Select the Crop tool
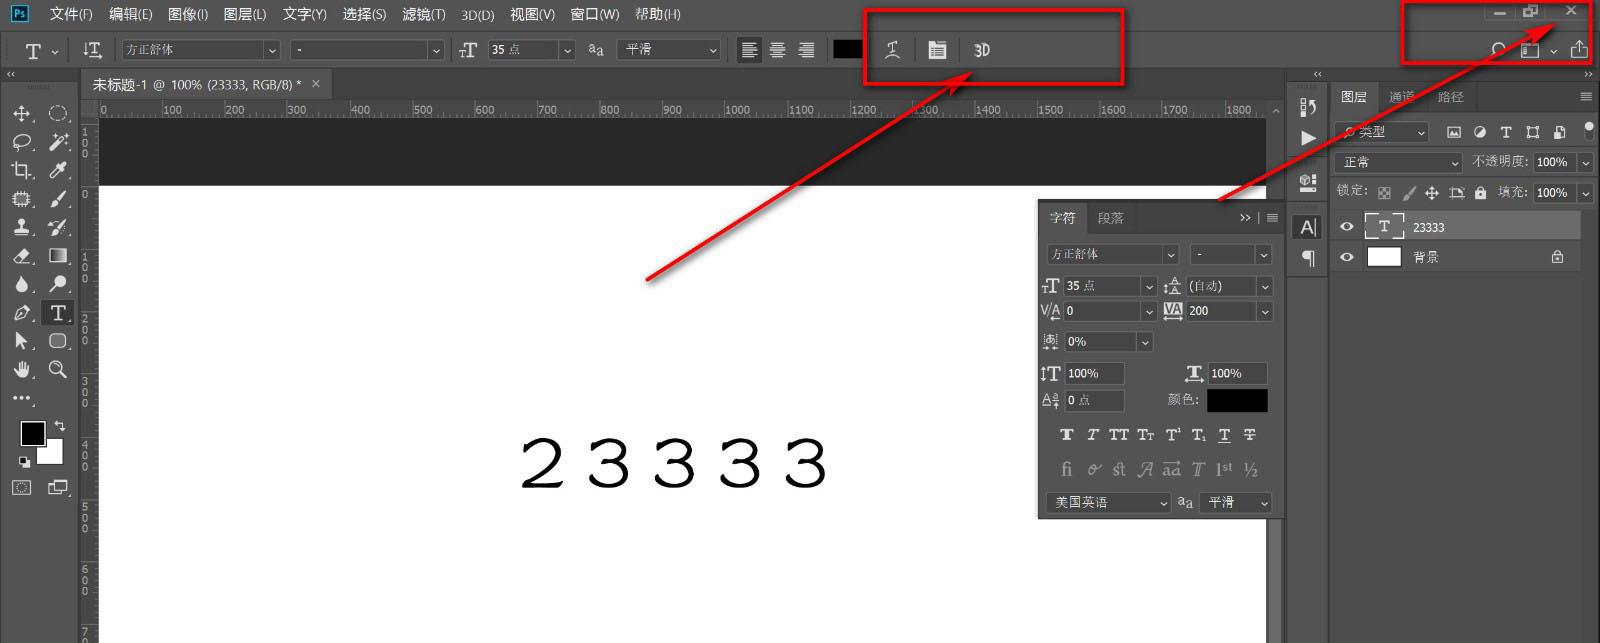Screen dimensions: 1600x643 (x=21, y=170)
